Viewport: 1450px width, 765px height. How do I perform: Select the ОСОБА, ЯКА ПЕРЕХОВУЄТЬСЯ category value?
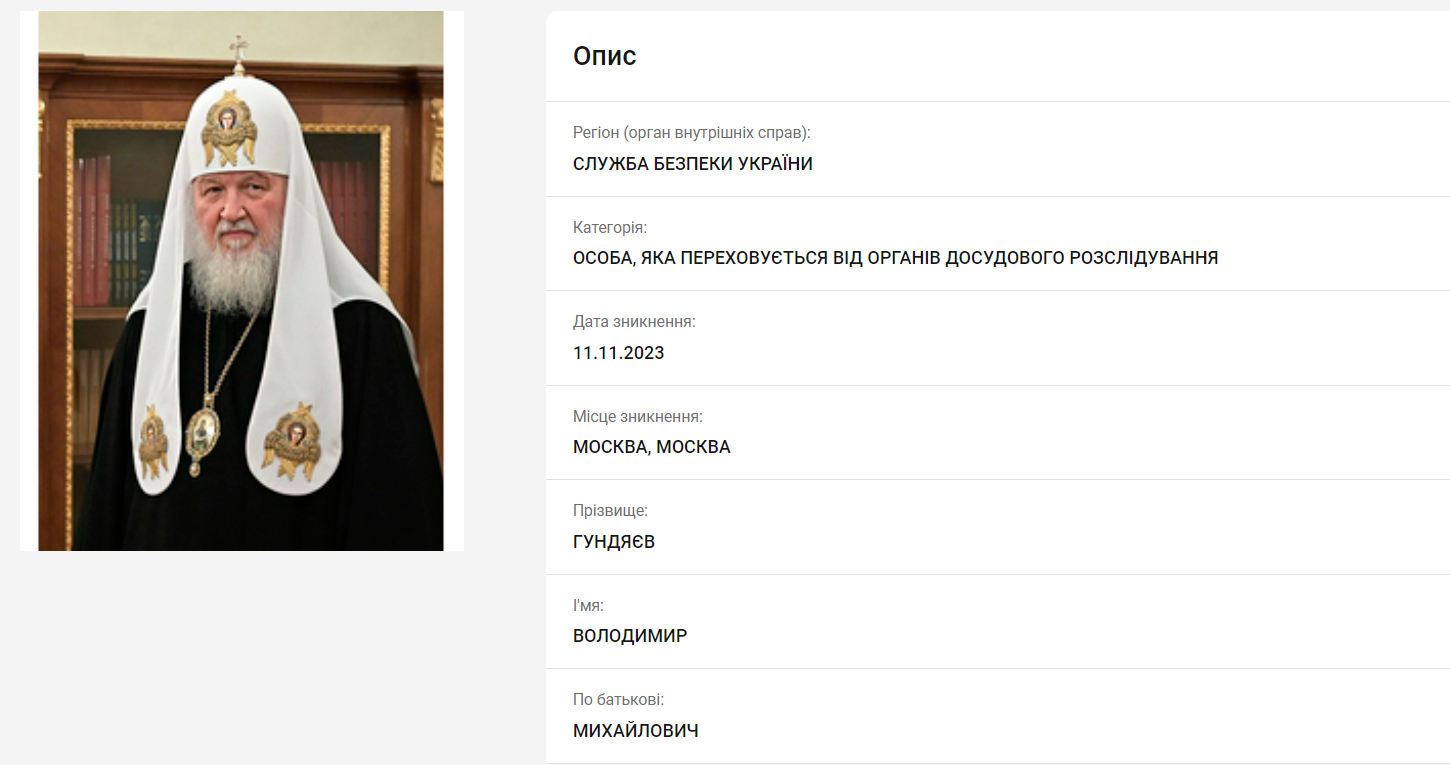pyautogui.click(x=895, y=258)
